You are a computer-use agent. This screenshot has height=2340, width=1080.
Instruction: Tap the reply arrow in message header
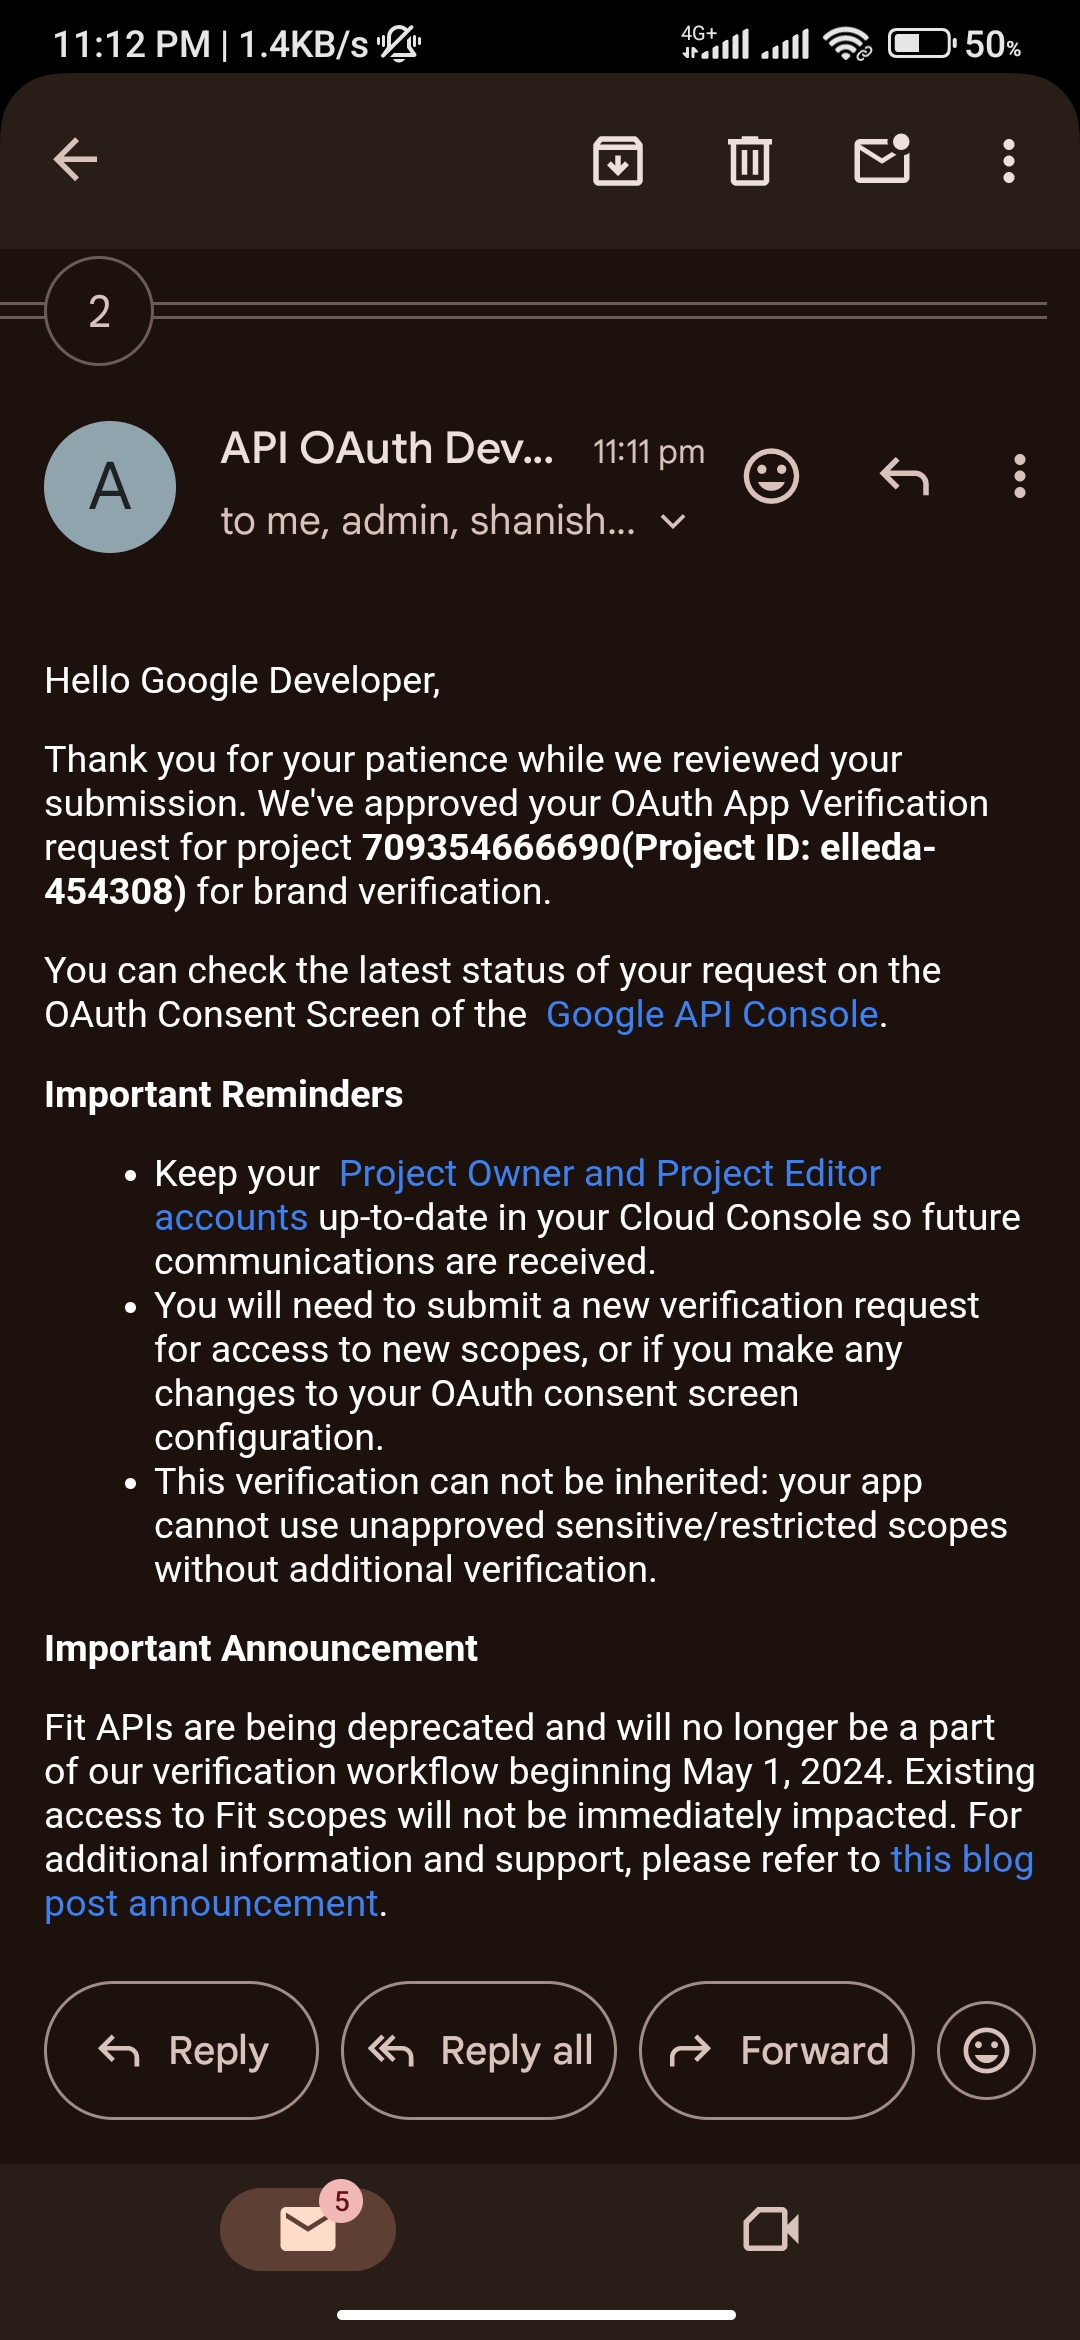click(x=904, y=476)
